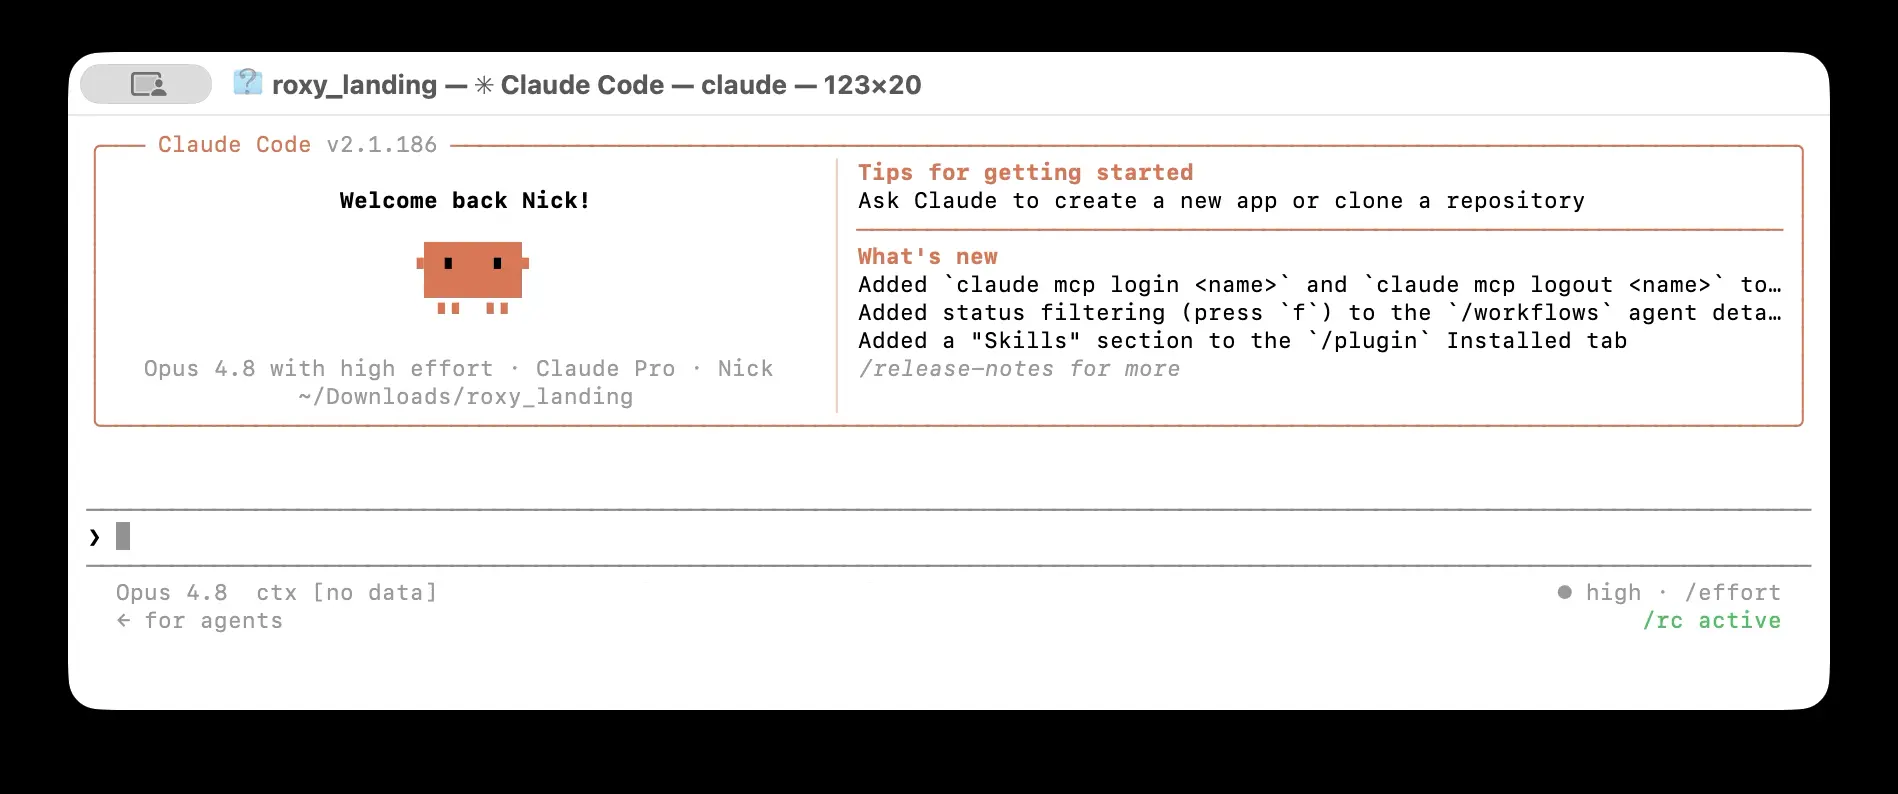The height and width of the screenshot is (794, 1898).
Task: Click the gray effort status dot
Action: 1564,592
